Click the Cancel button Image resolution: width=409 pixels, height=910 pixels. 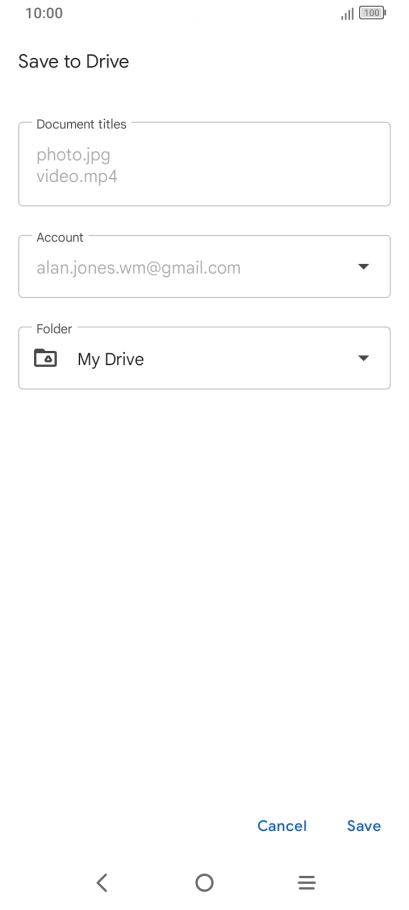click(x=282, y=826)
